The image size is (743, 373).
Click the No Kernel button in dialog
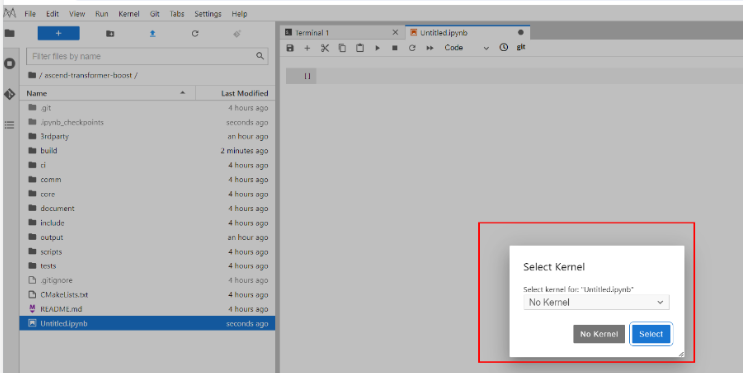599,334
